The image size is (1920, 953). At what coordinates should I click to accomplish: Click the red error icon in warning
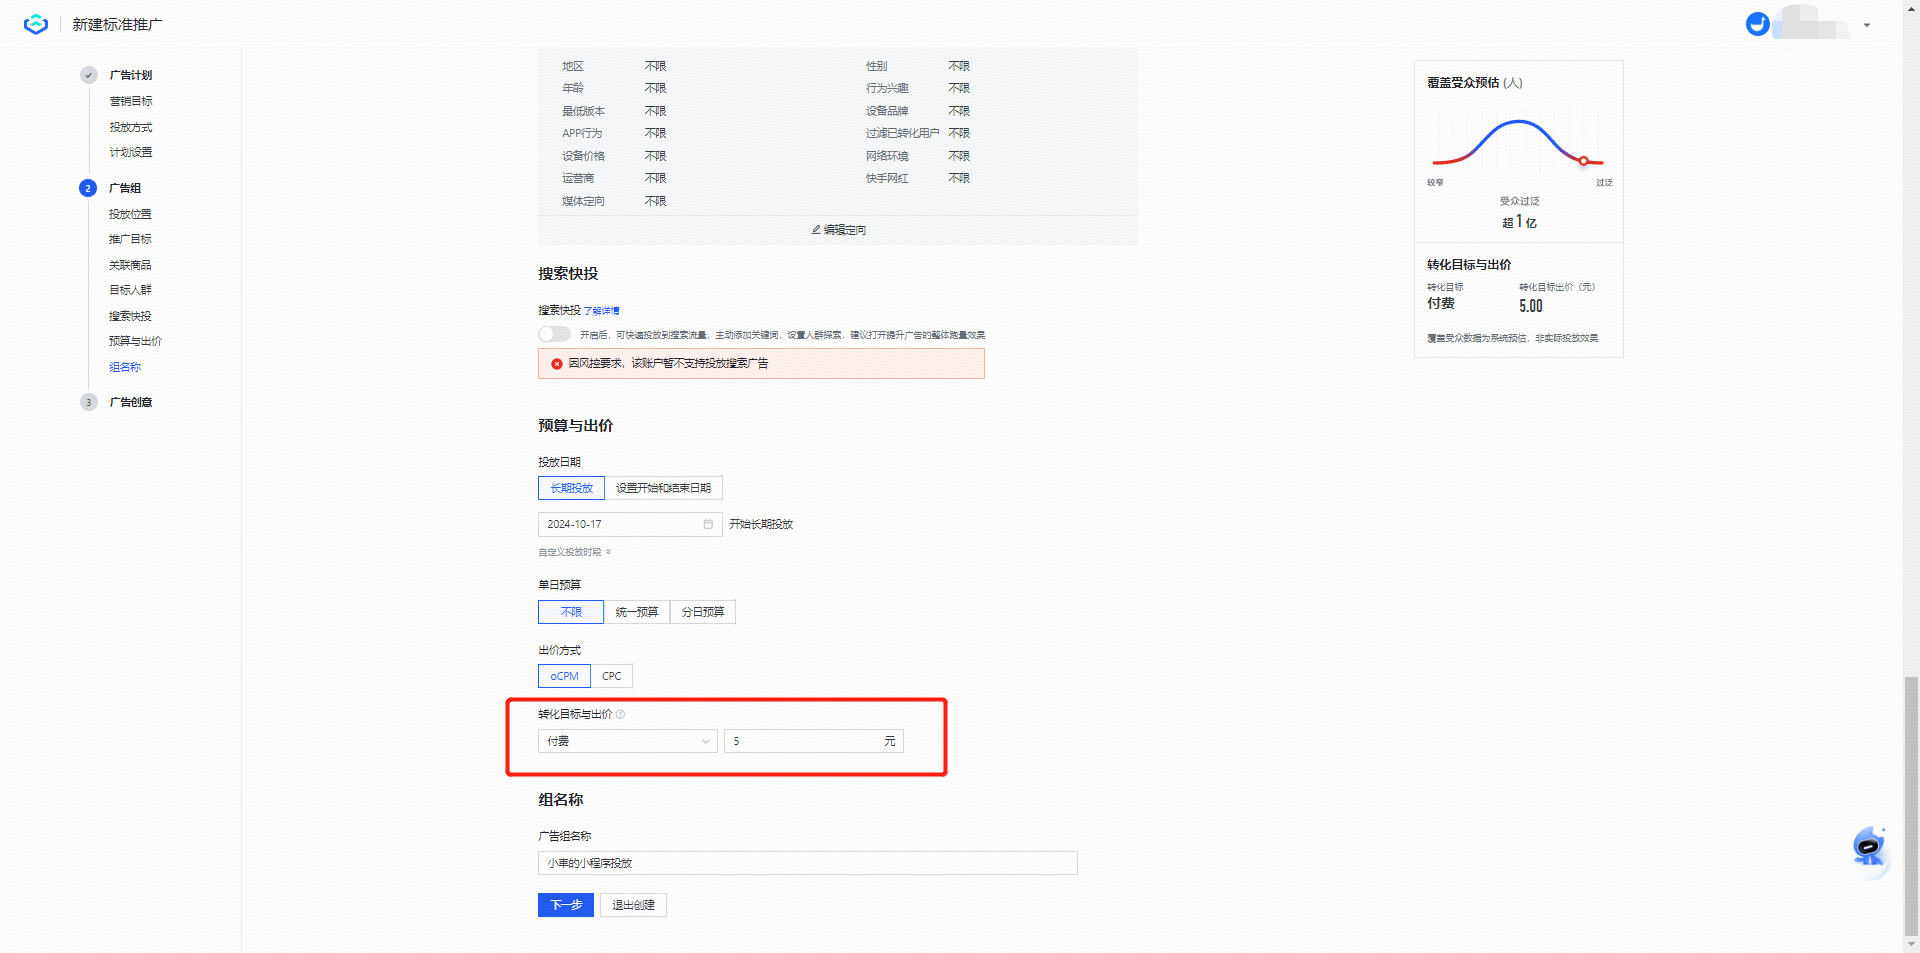point(557,364)
